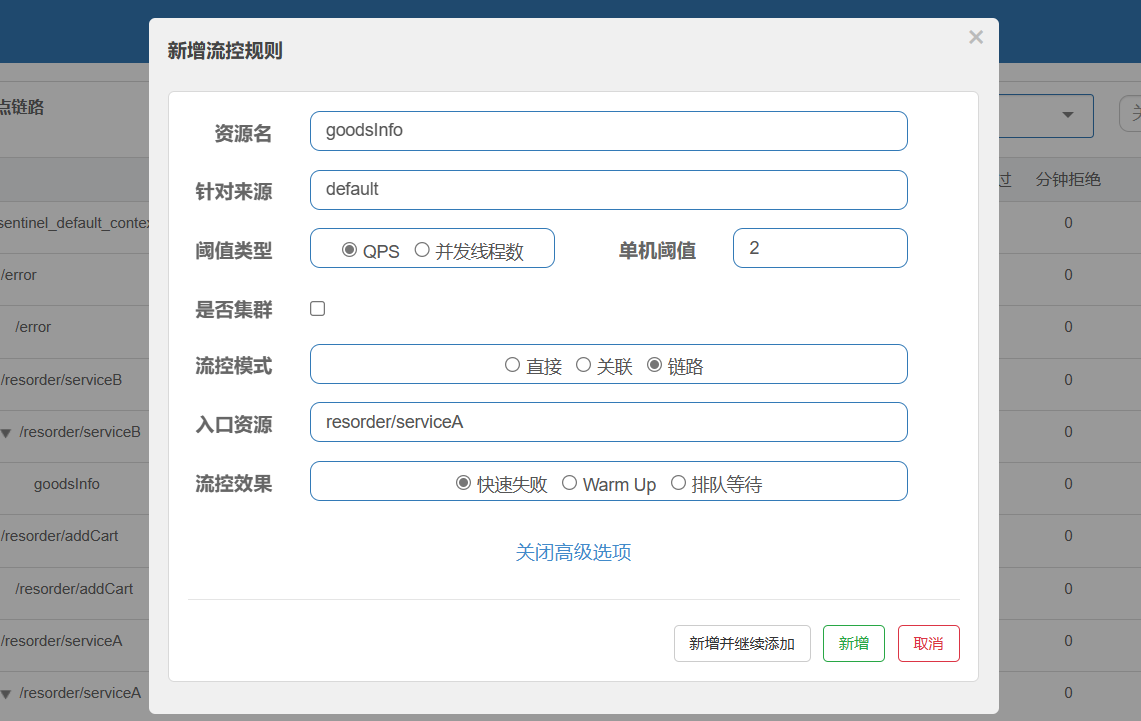Cancel with the 取消 button

pos(928,644)
